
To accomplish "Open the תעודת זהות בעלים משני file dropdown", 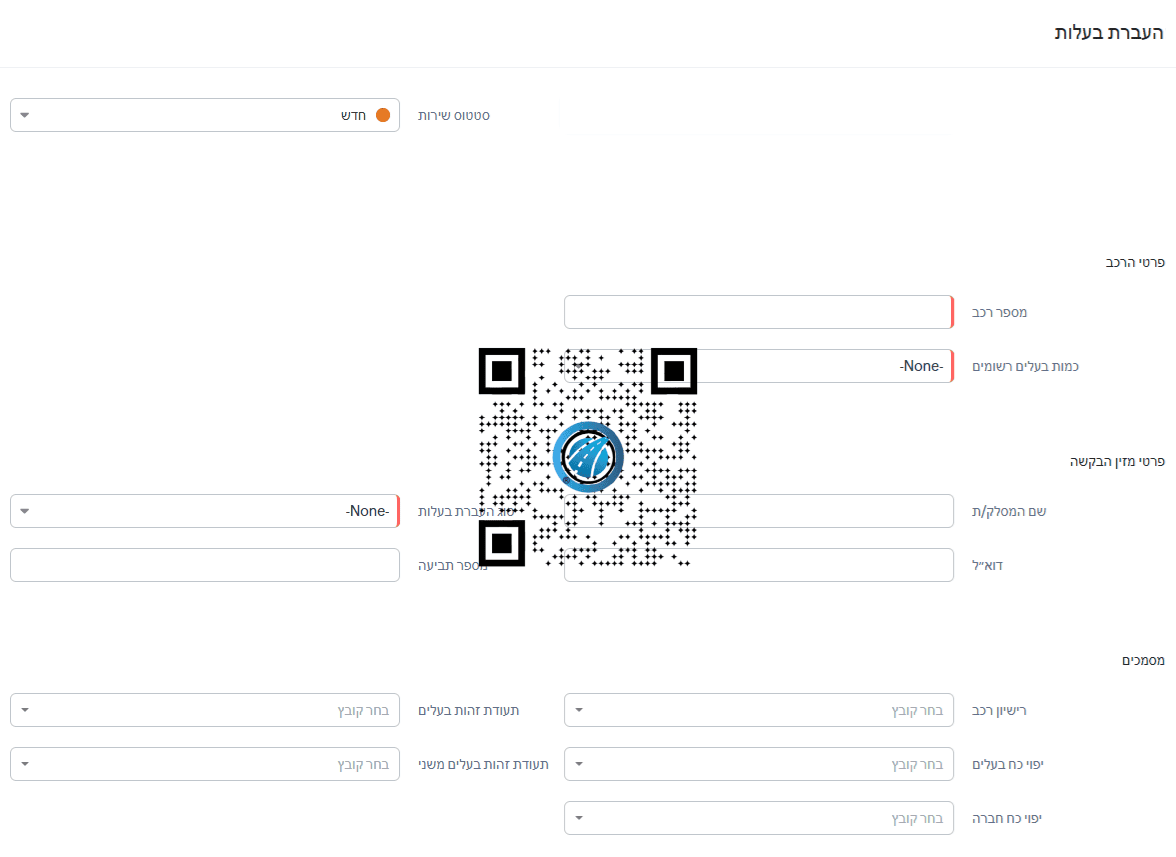I will click(205, 764).
